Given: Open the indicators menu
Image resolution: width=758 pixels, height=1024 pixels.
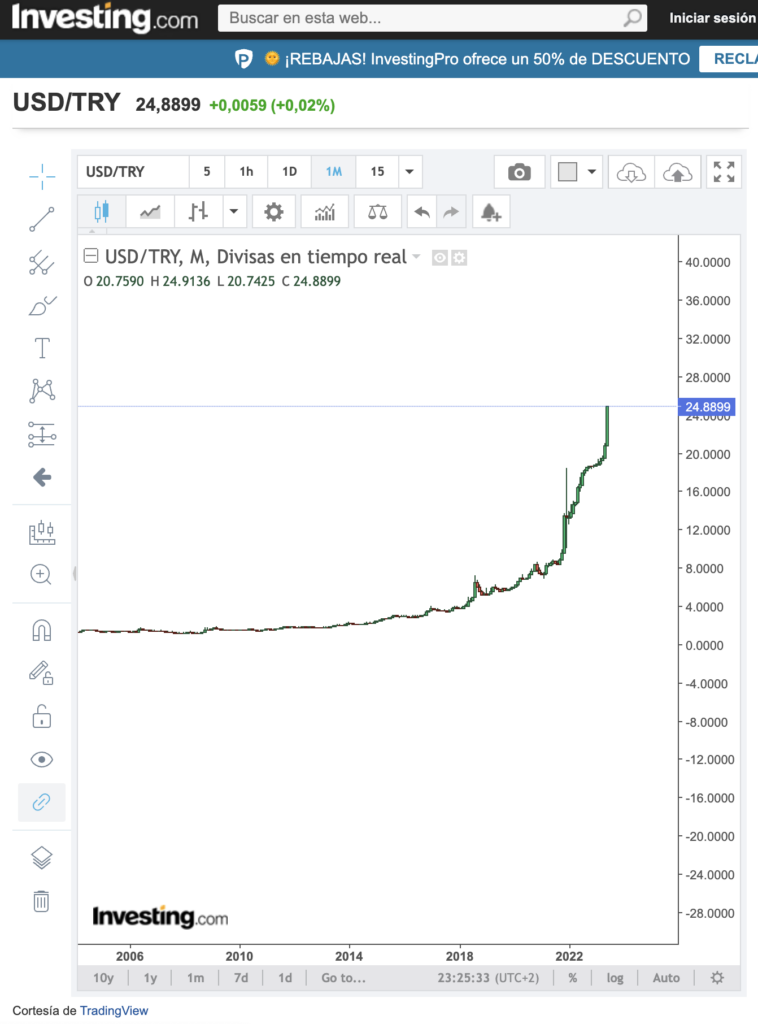Looking at the screenshot, I should 324,212.
